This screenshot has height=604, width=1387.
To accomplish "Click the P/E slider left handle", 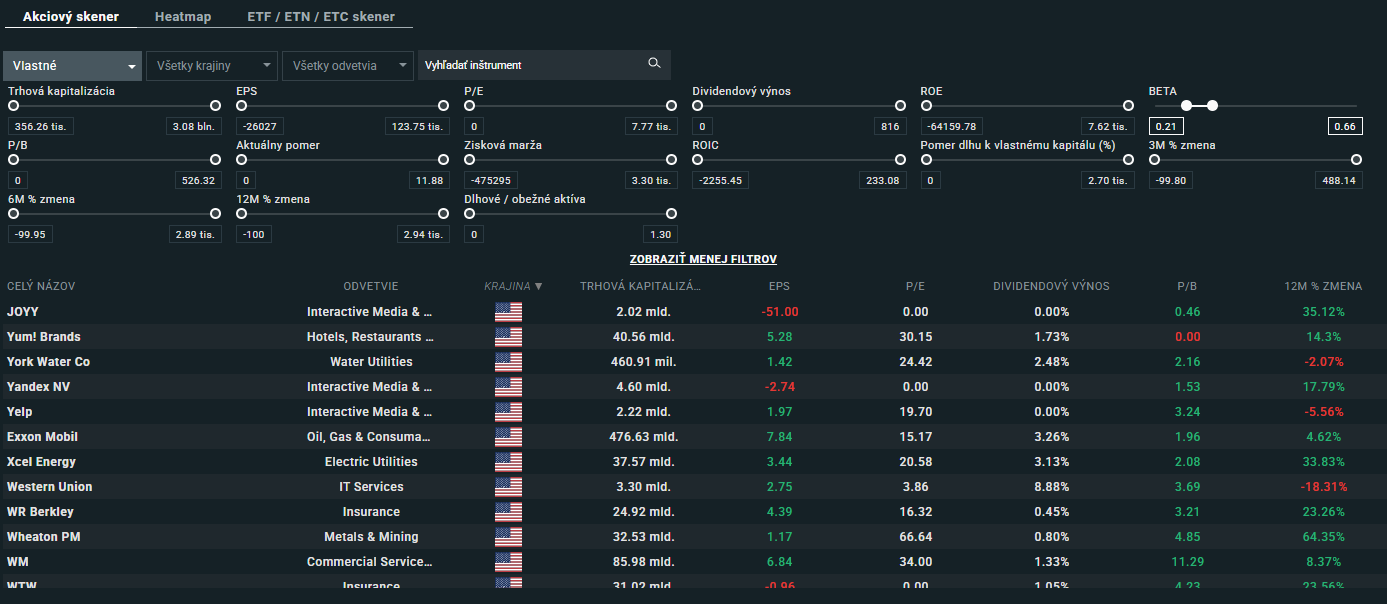I will 470,105.
